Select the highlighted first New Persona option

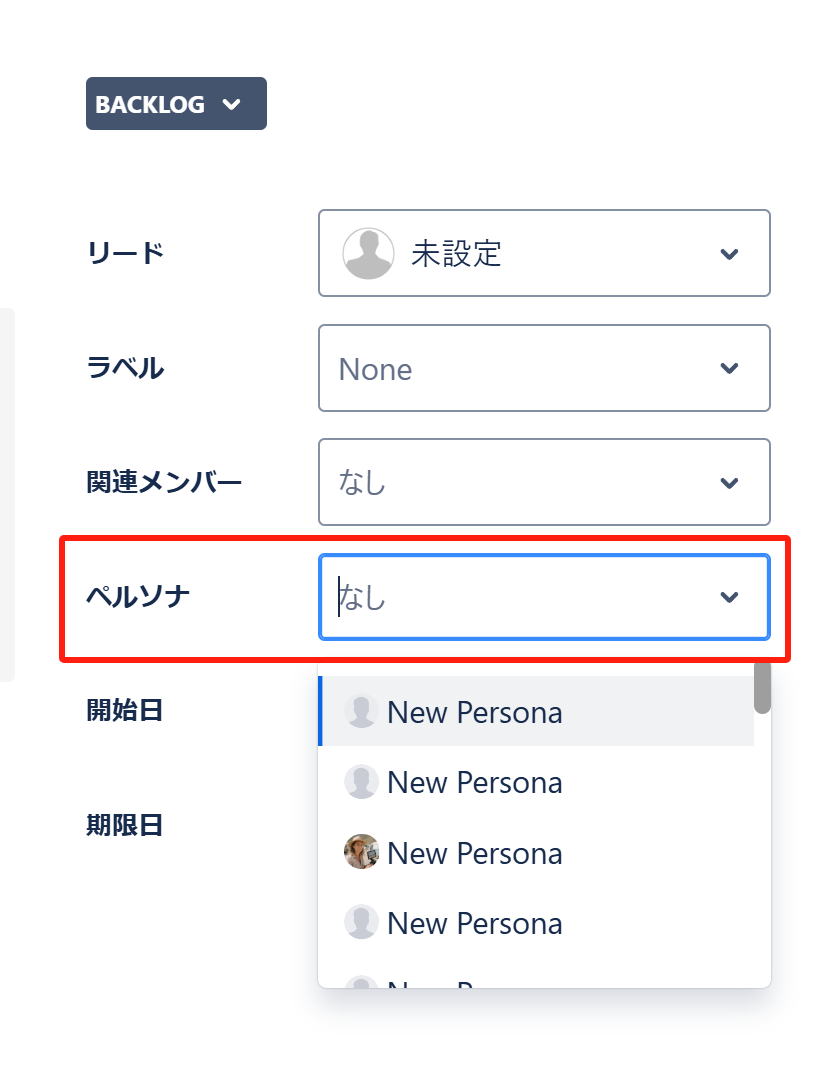pyautogui.click(x=474, y=712)
